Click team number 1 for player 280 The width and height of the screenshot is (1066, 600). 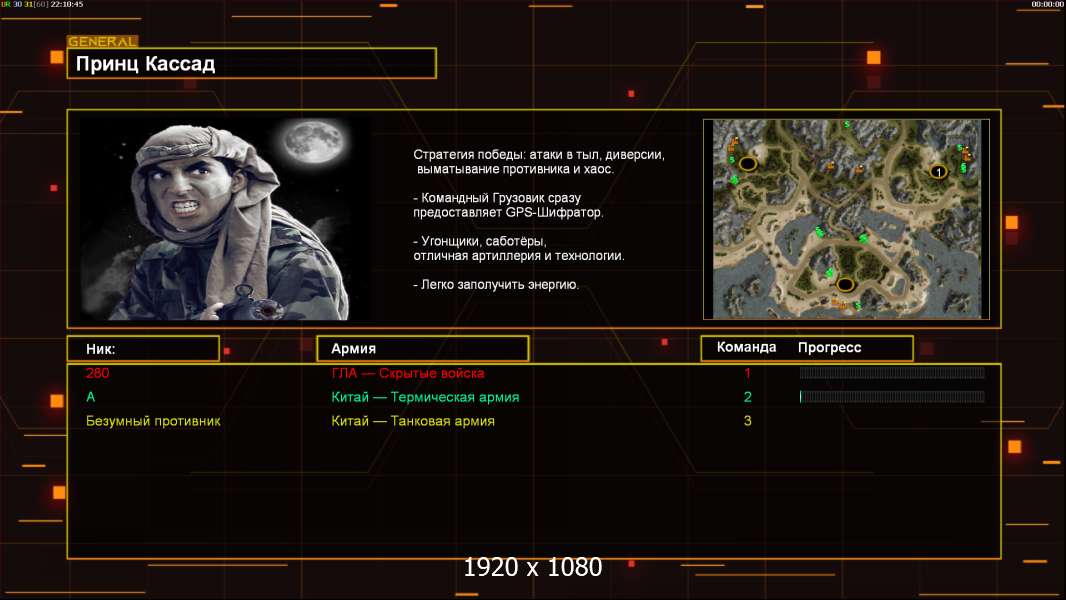point(747,372)
